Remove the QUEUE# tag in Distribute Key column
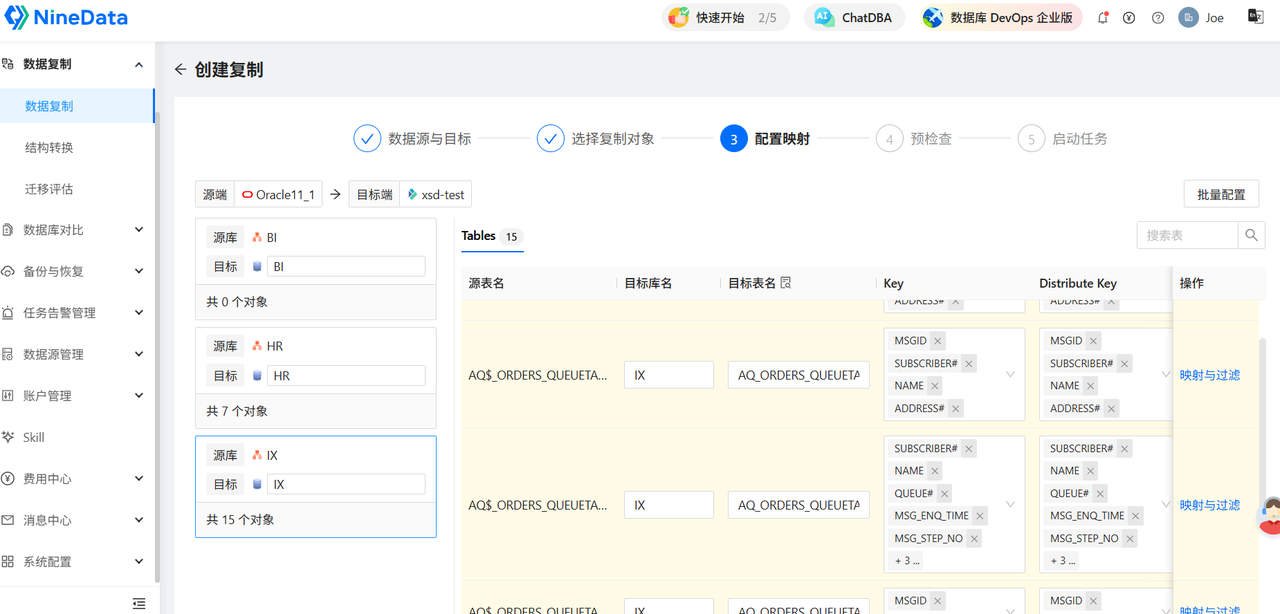1280x614 pixels. (x=1100, y=493)
